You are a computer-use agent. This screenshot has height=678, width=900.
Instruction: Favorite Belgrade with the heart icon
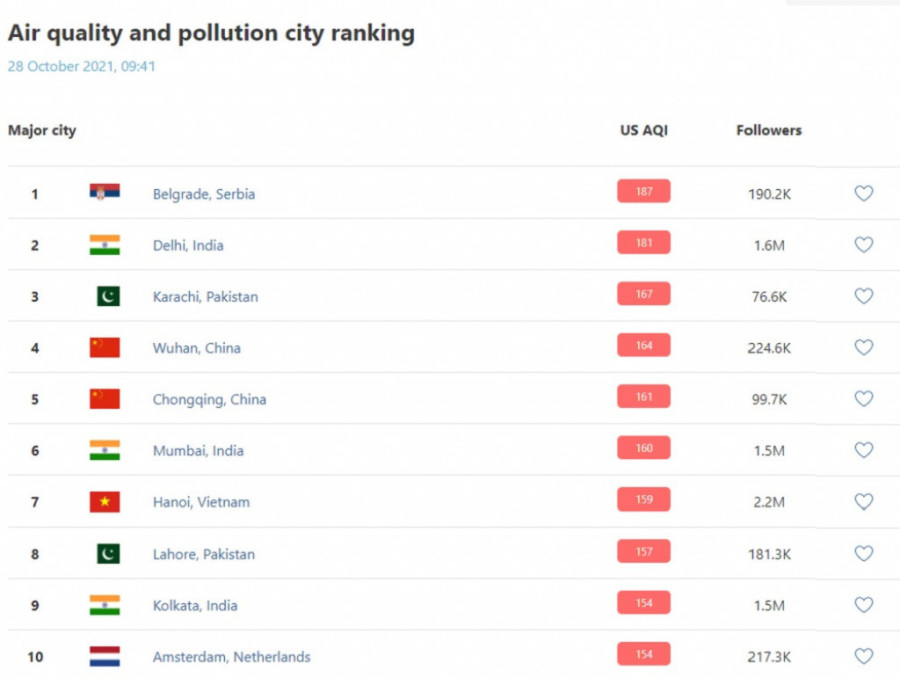click(863, 193)
